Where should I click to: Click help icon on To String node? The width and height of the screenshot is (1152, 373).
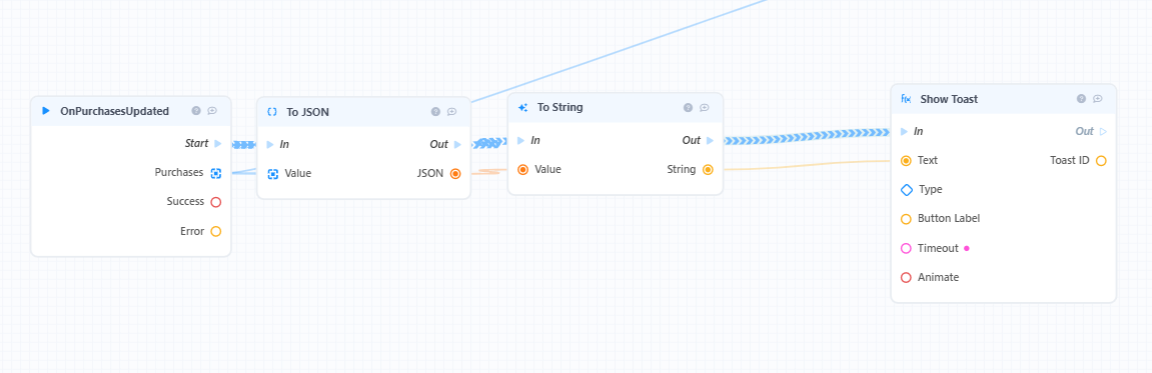(x=688, y=107)
